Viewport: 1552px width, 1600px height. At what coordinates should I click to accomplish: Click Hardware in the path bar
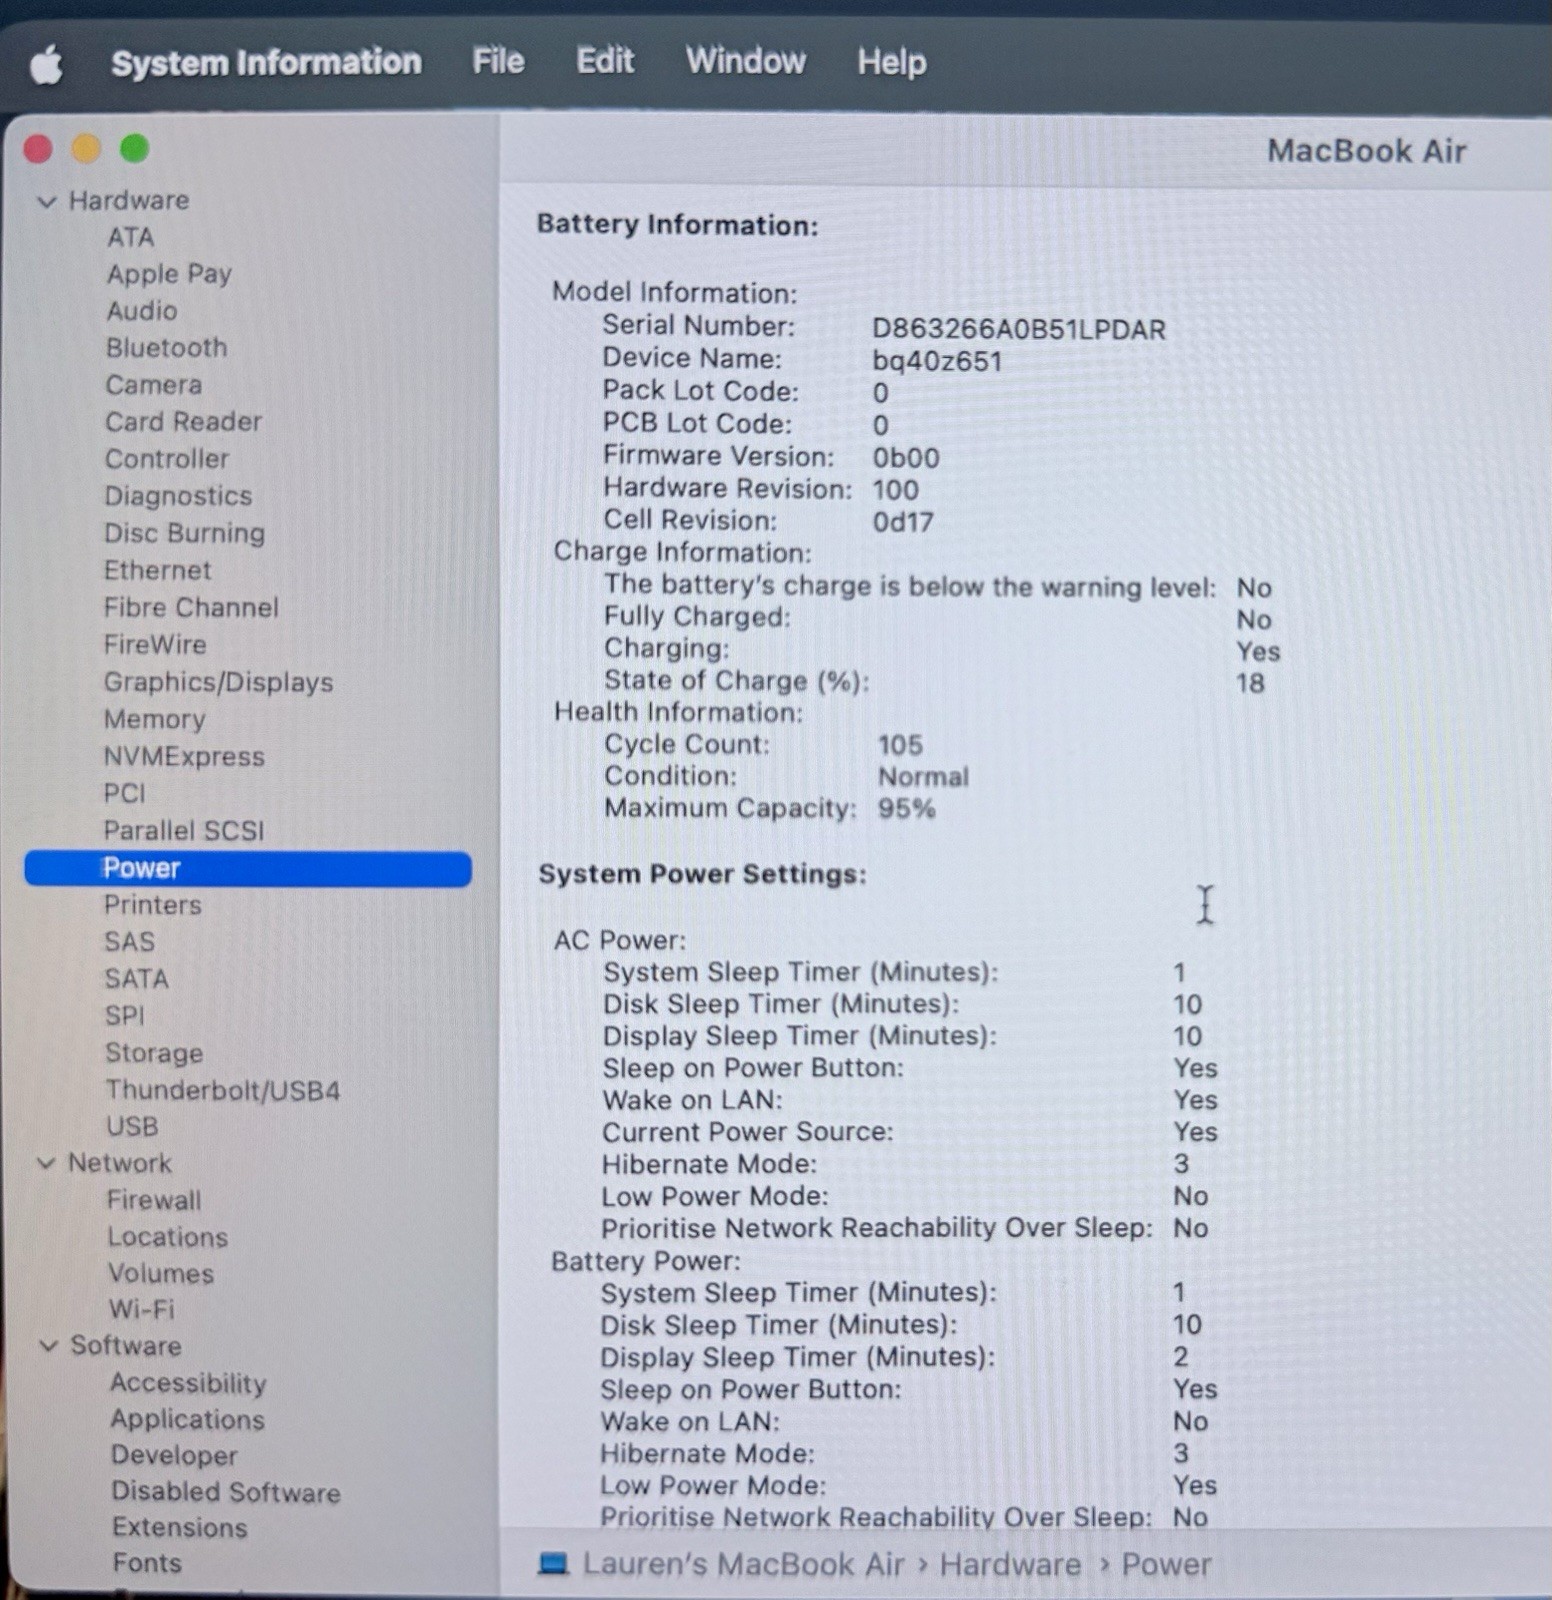1010,1564
